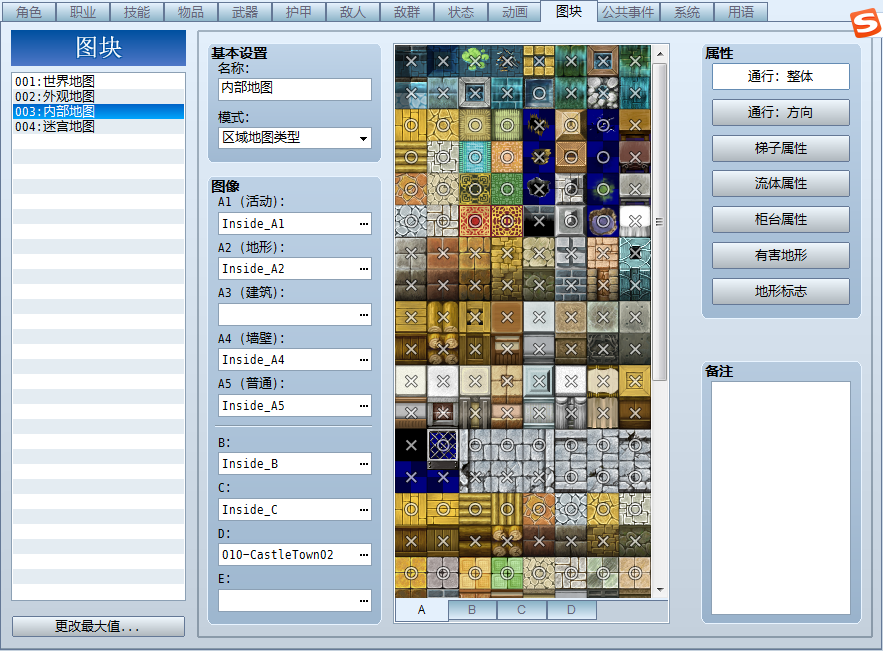The image size is (883, 651).
Task: Click the white pebble rocks water tile
Action: (603, 93)
